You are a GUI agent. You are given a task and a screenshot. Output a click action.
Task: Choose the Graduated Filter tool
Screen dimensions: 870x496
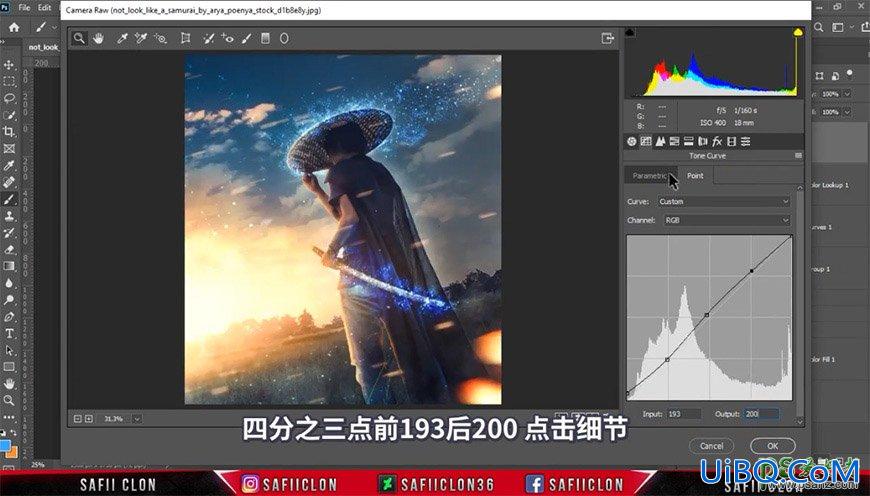[265, 38]
